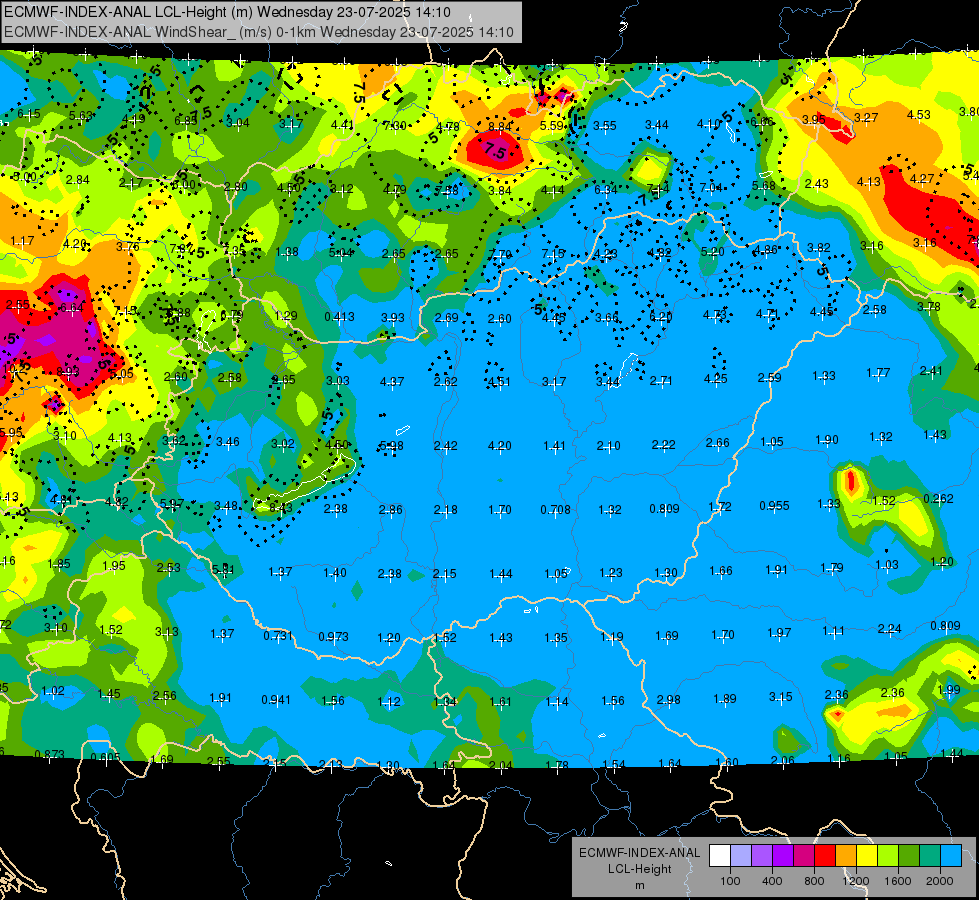Click the legend label 100

[x=730, y=881]
